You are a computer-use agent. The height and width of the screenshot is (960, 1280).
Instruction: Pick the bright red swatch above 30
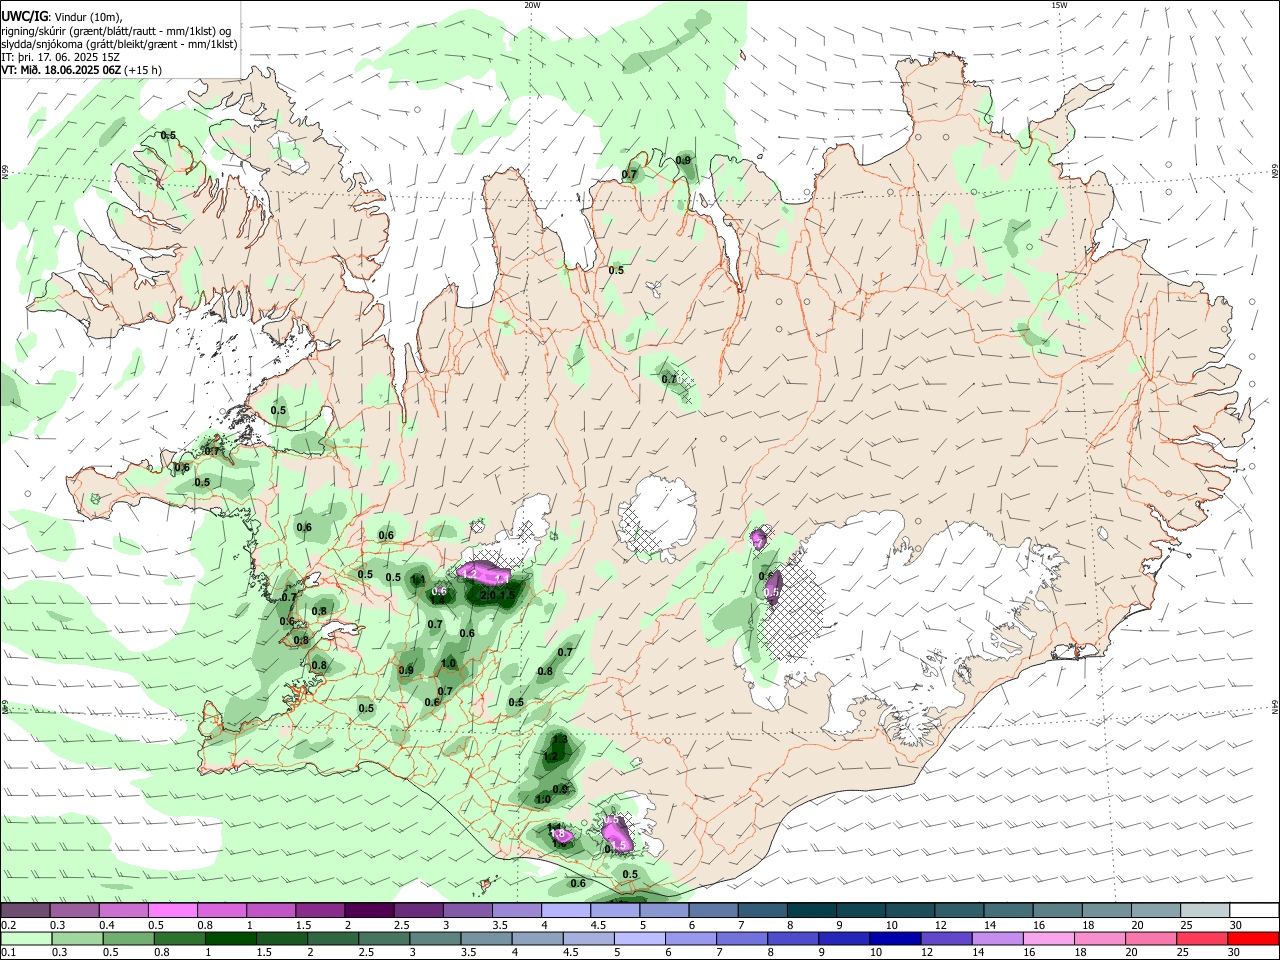[1253, 938]
